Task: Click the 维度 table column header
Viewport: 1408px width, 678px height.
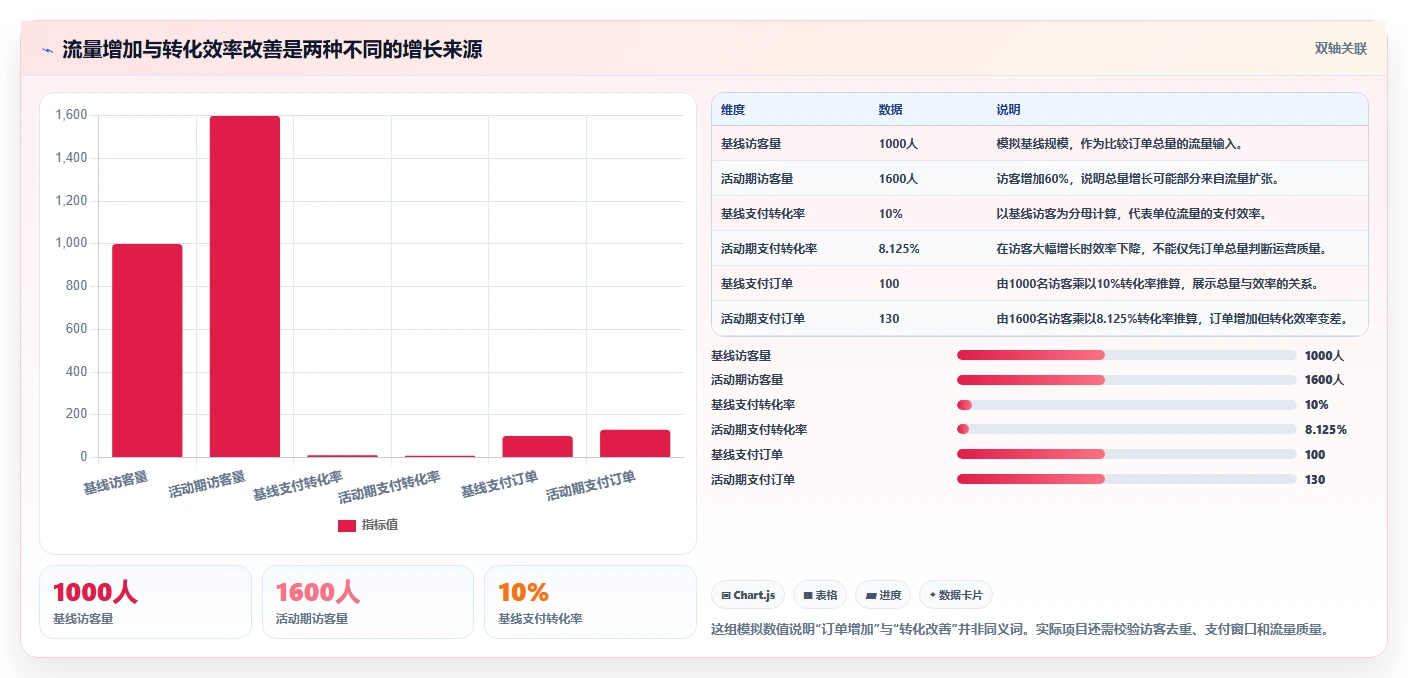Action: point(733,110)
